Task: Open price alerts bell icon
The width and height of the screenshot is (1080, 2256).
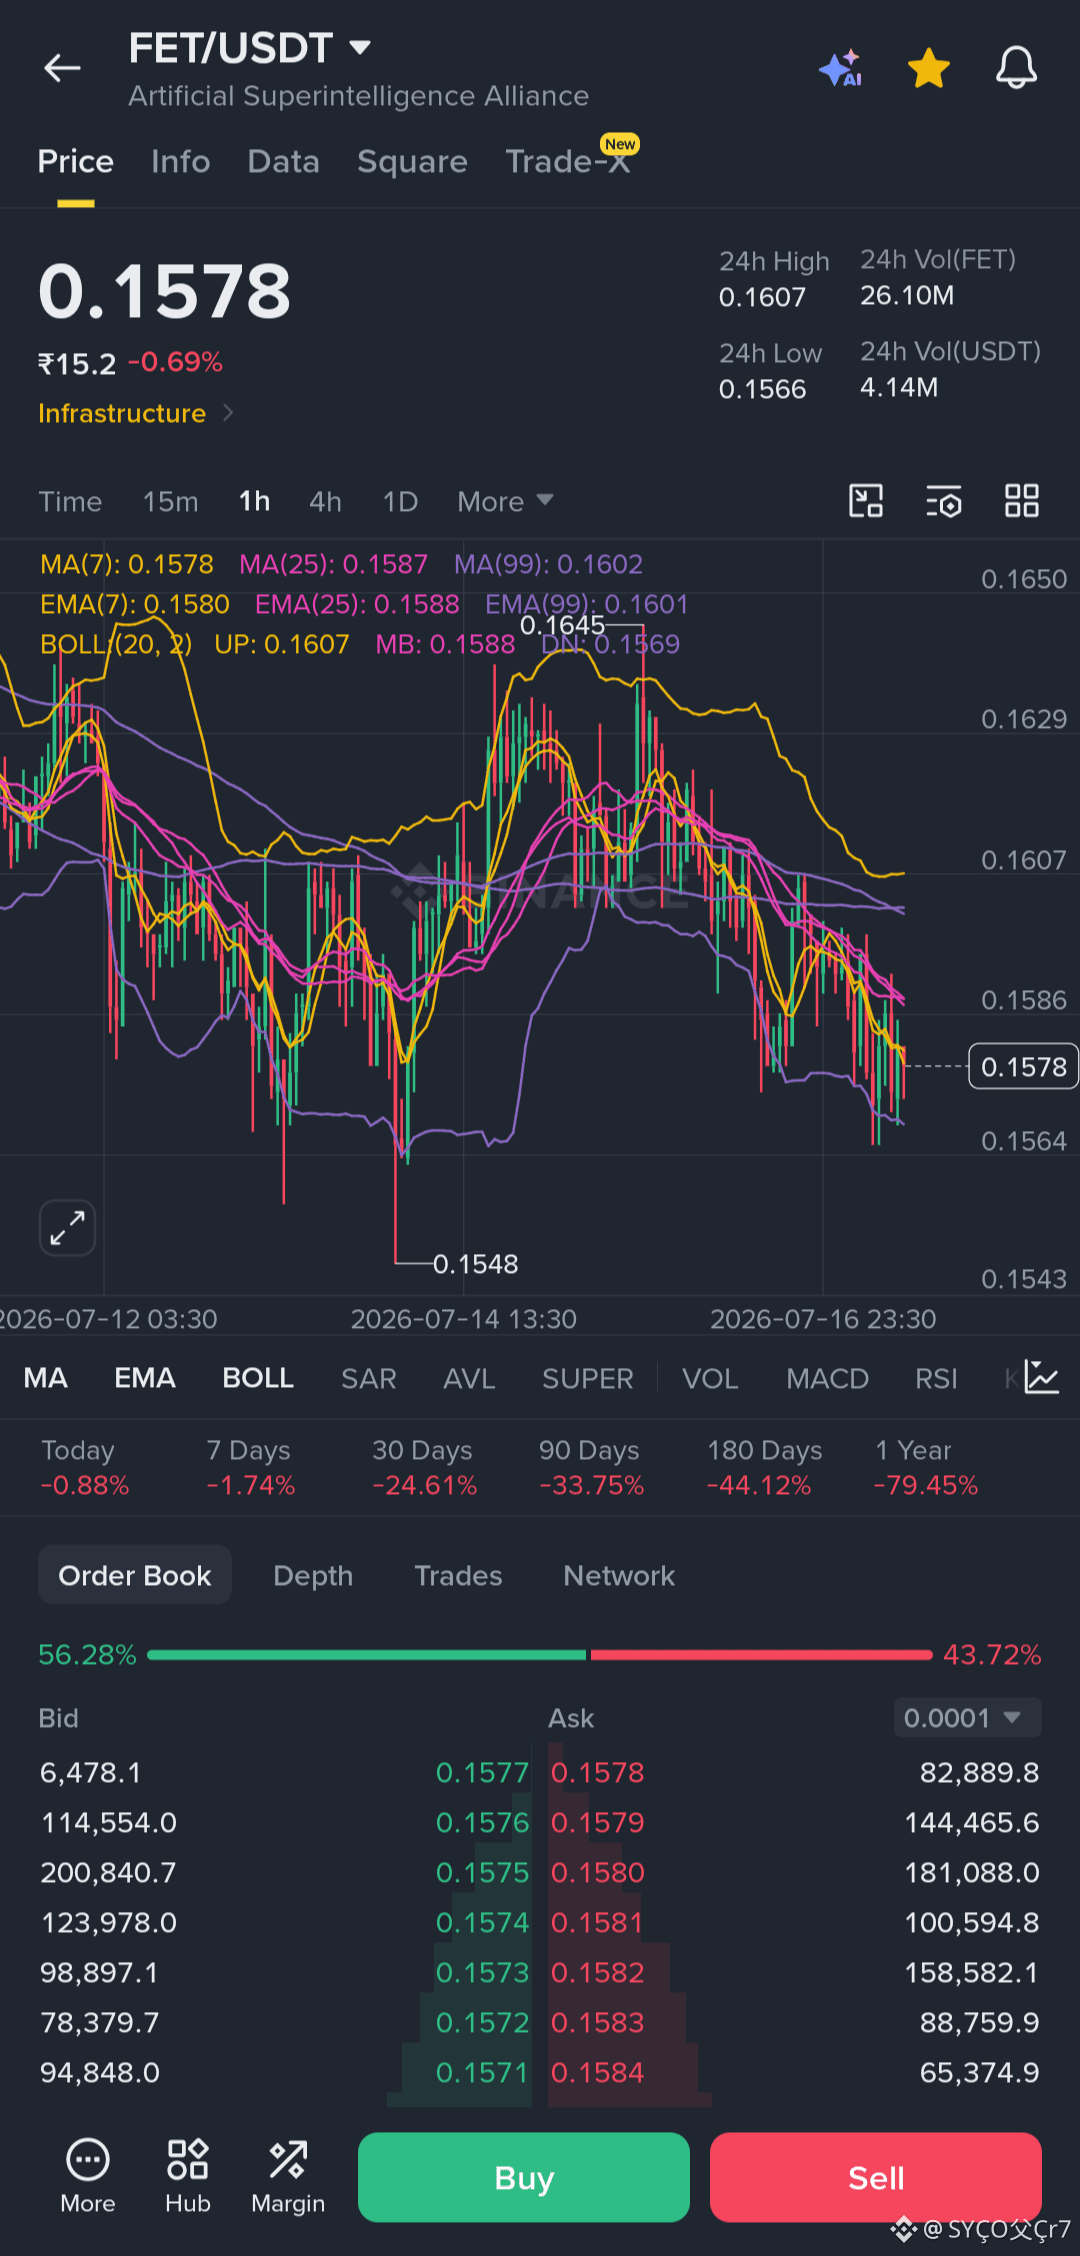Action: (1016, 68)
